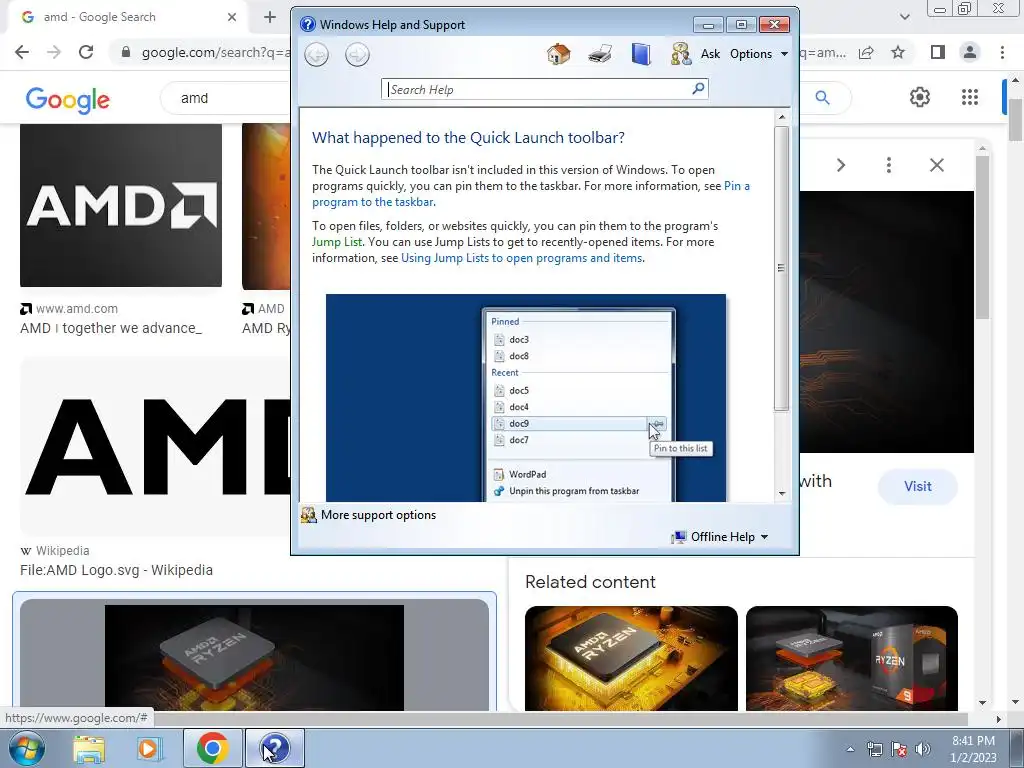Open a new Chrome tab
Screen dimensions: 1024x768
tap(270, 17)
